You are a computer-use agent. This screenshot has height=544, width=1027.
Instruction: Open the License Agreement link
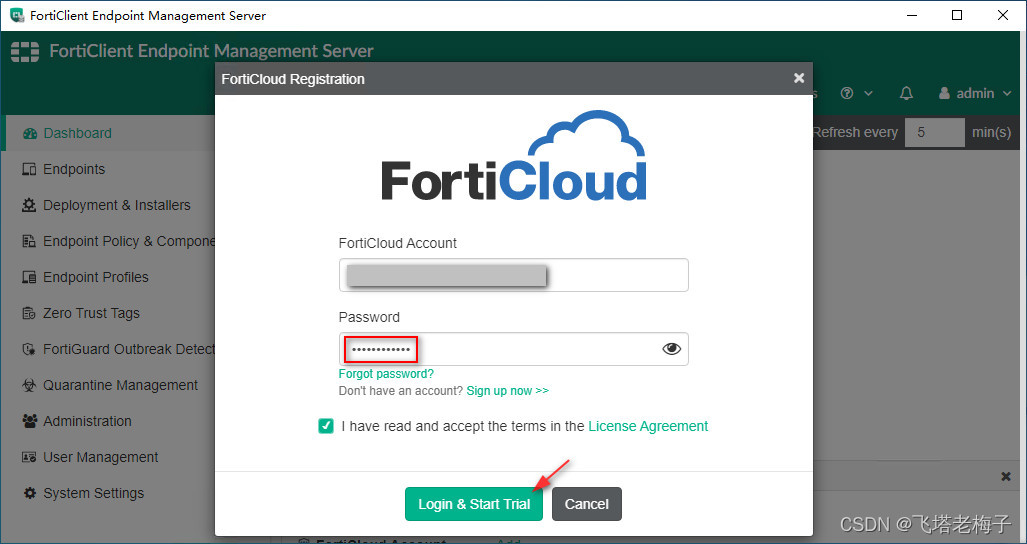[648, 426]
